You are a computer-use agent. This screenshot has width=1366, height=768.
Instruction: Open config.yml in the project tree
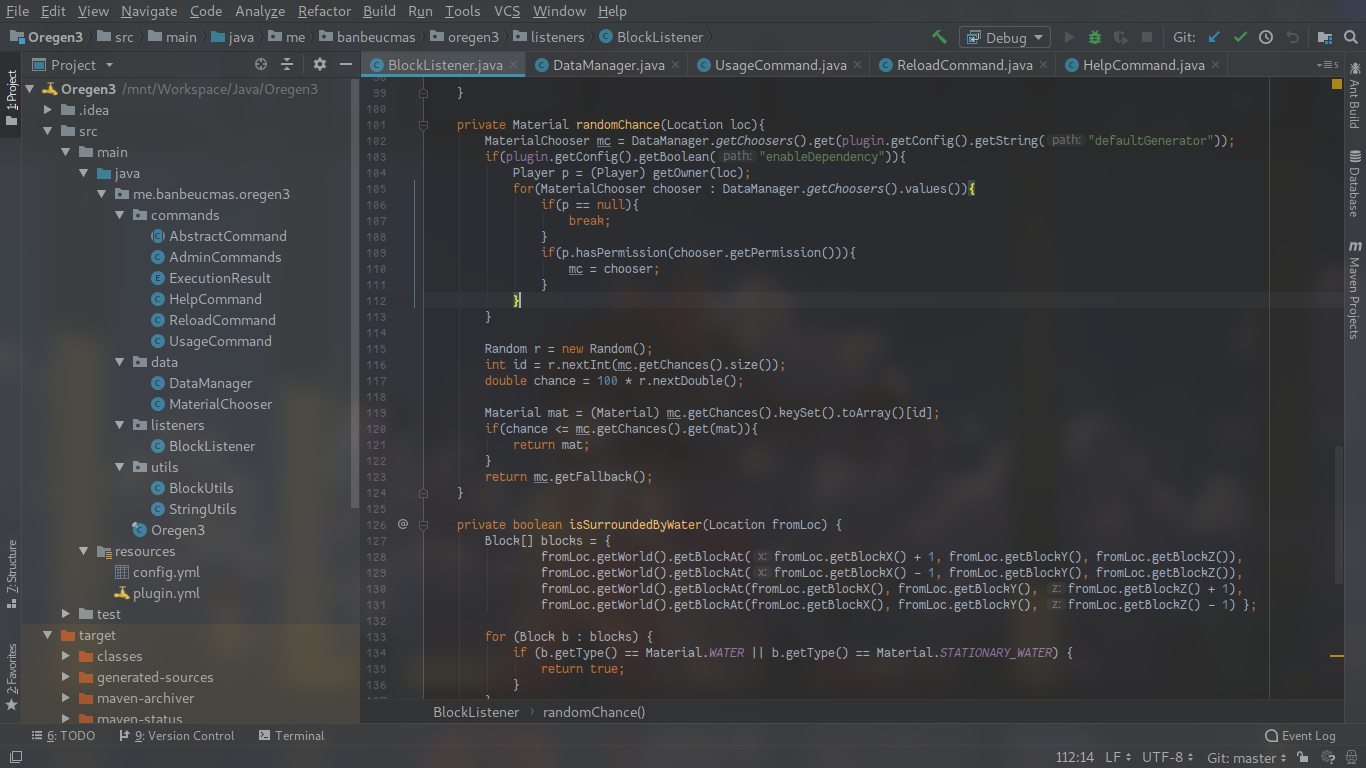[166, 572]
